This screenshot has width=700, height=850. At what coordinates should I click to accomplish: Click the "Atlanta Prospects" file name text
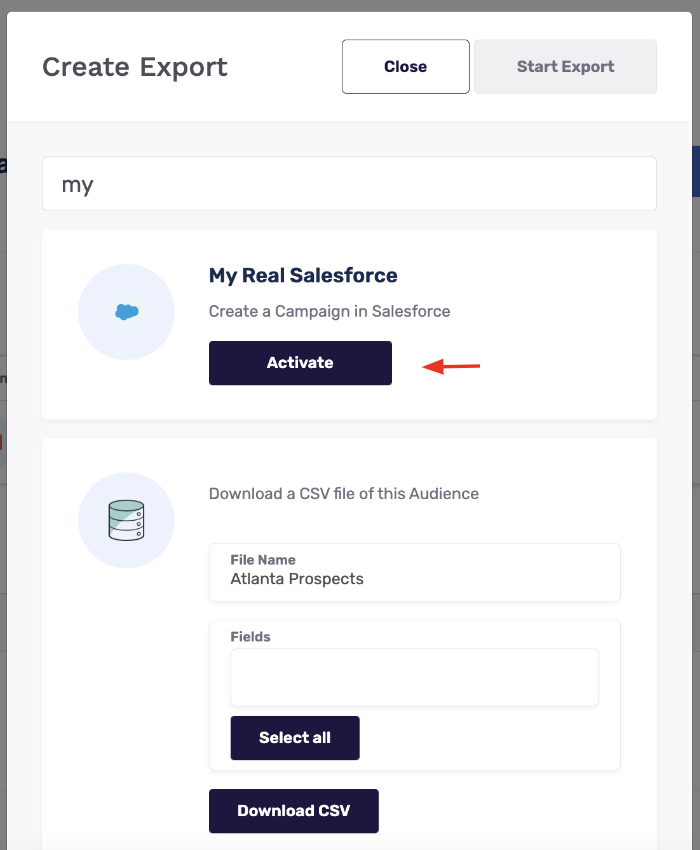pos(297,578)
